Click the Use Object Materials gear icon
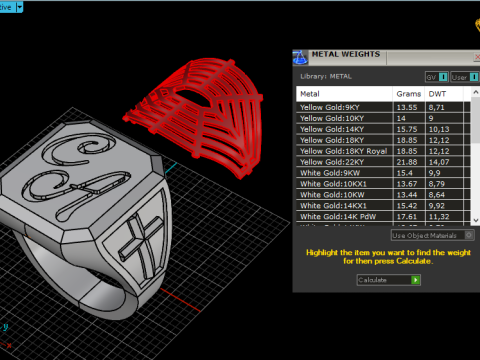This screenshot has width=480, height=360. point(469,235)
